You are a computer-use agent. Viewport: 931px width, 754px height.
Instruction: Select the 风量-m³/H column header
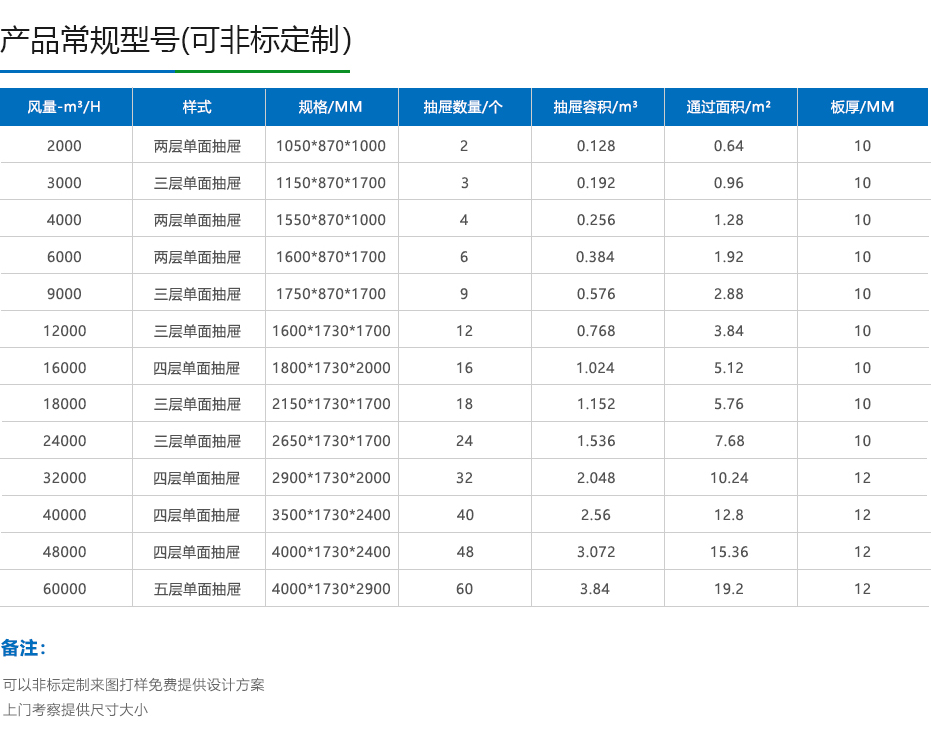click(65, 107)
